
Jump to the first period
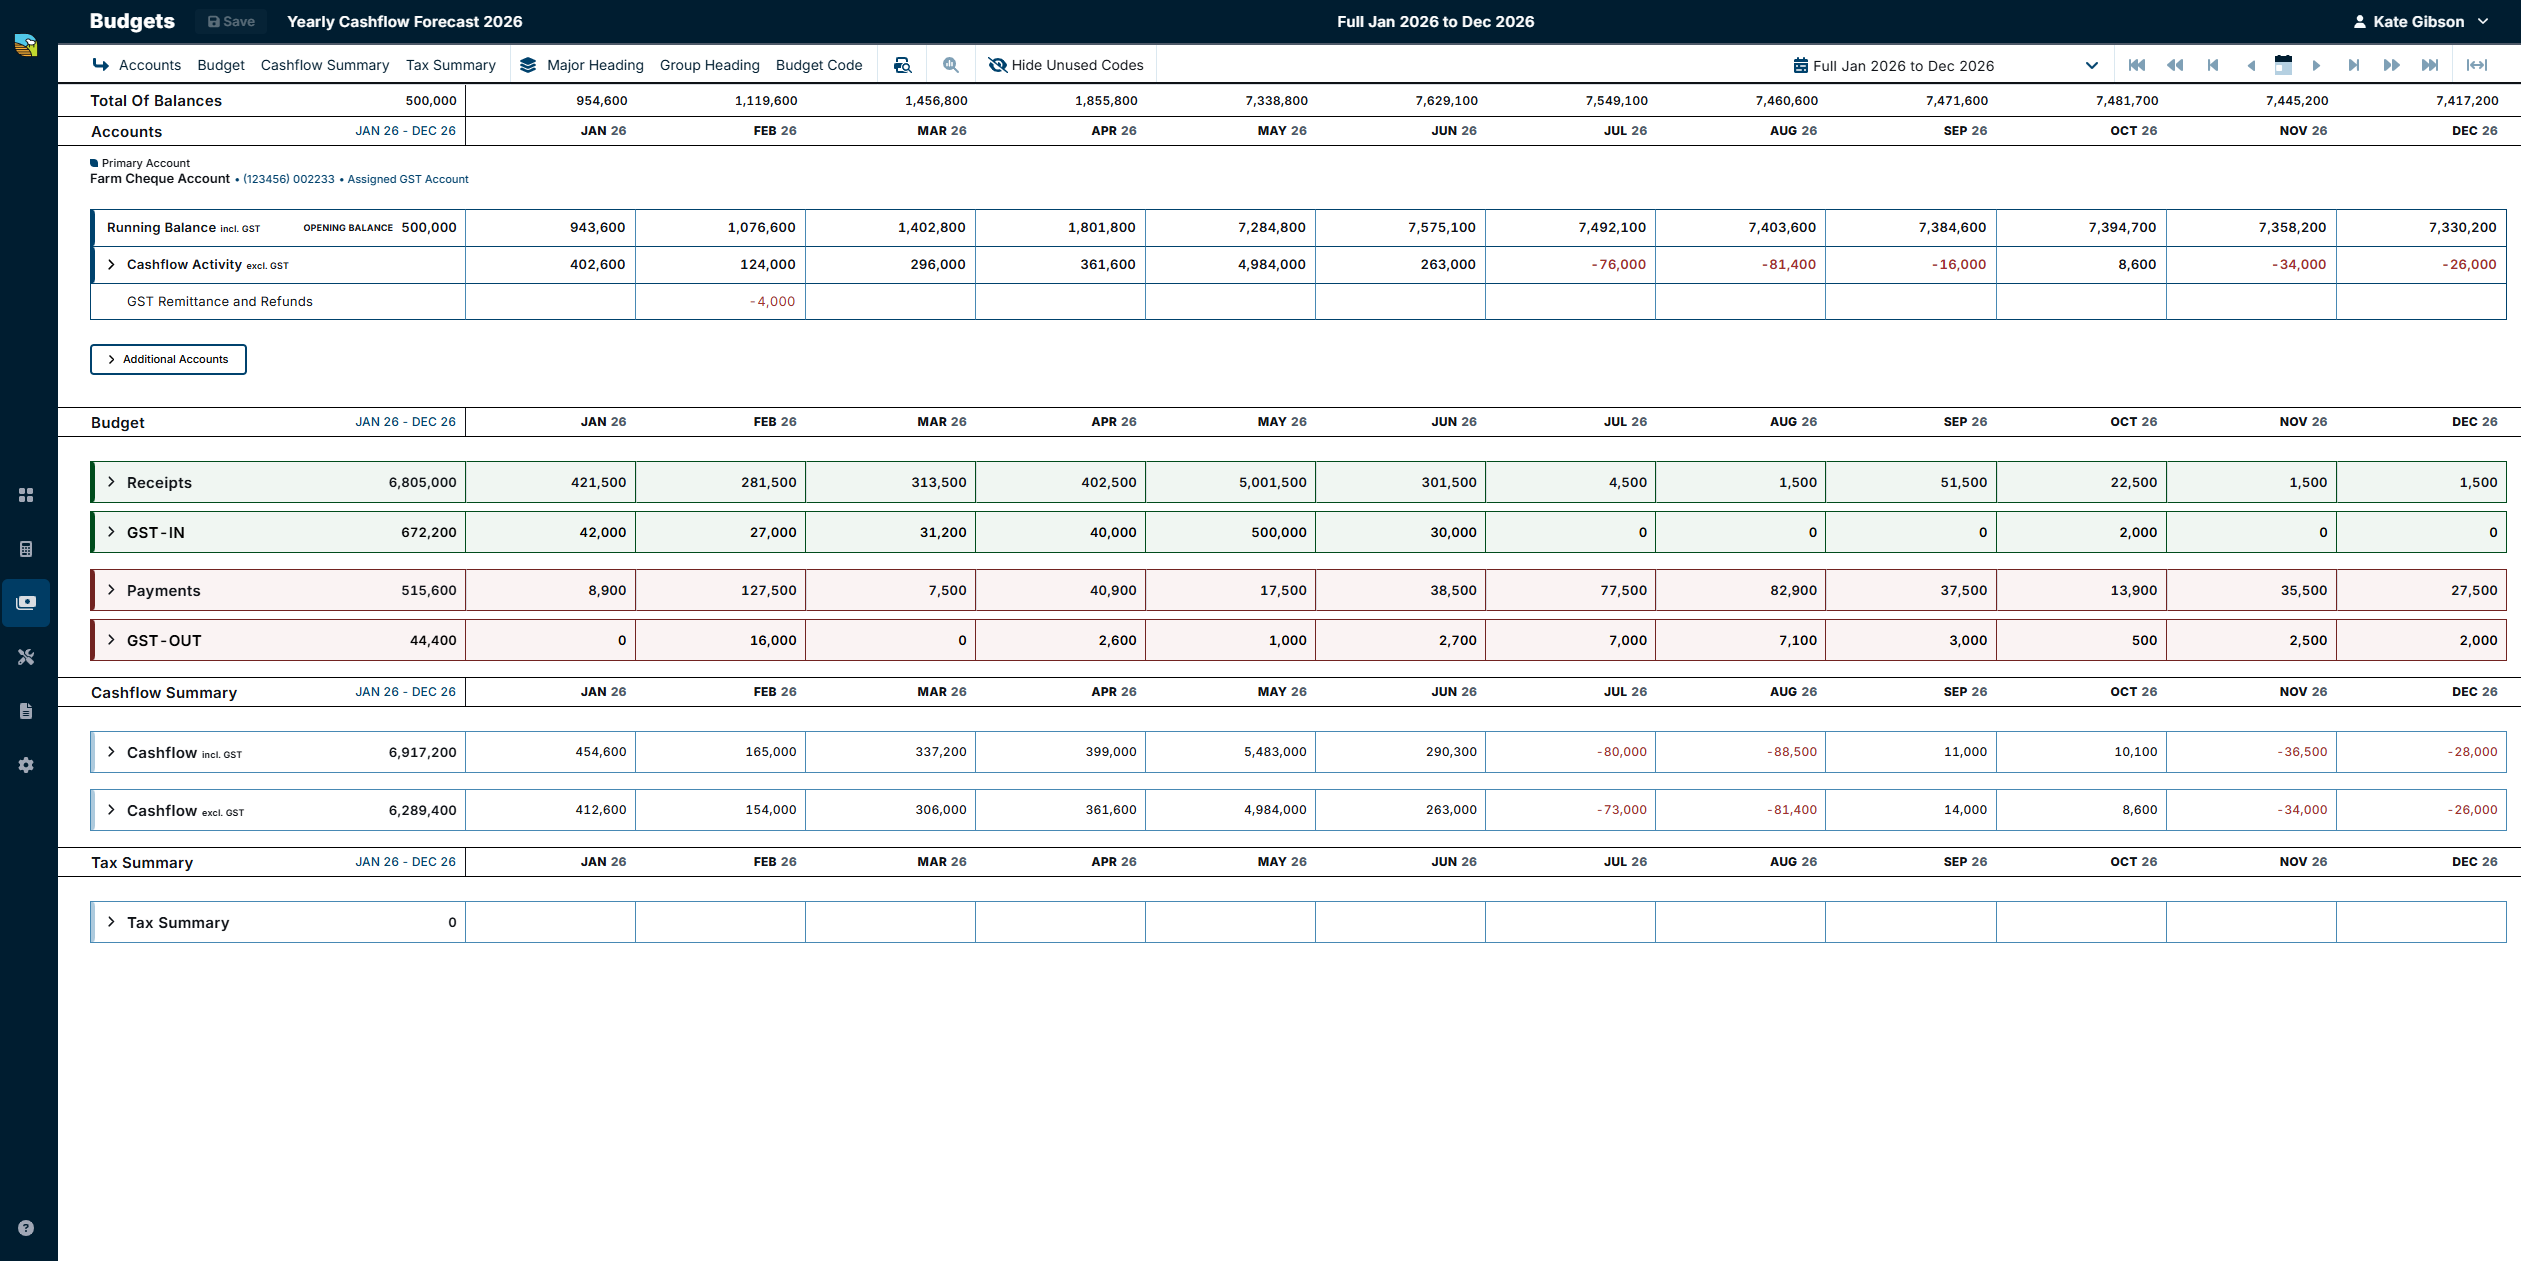pyautogui.click(x=2137, y=65)
